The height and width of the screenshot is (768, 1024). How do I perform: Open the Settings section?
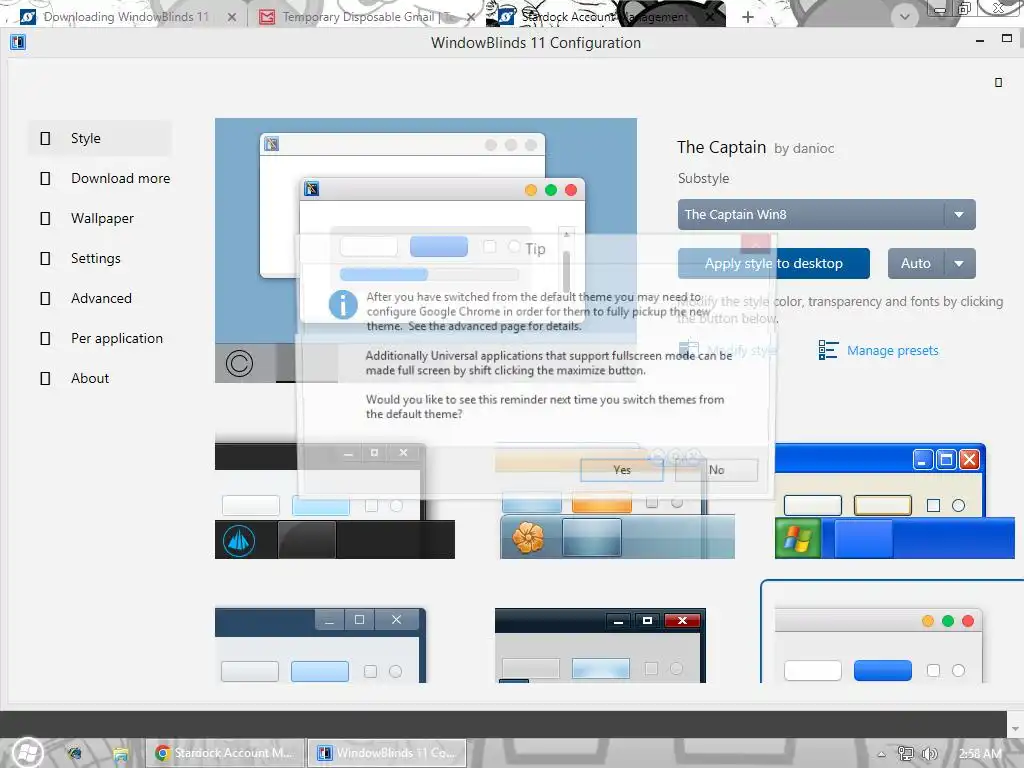(x=100, y=258)
